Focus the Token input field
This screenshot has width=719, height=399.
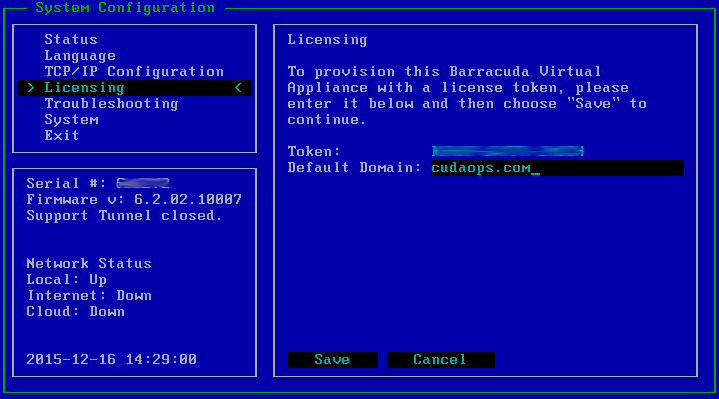pyautogui.click(x=507, y=151)
